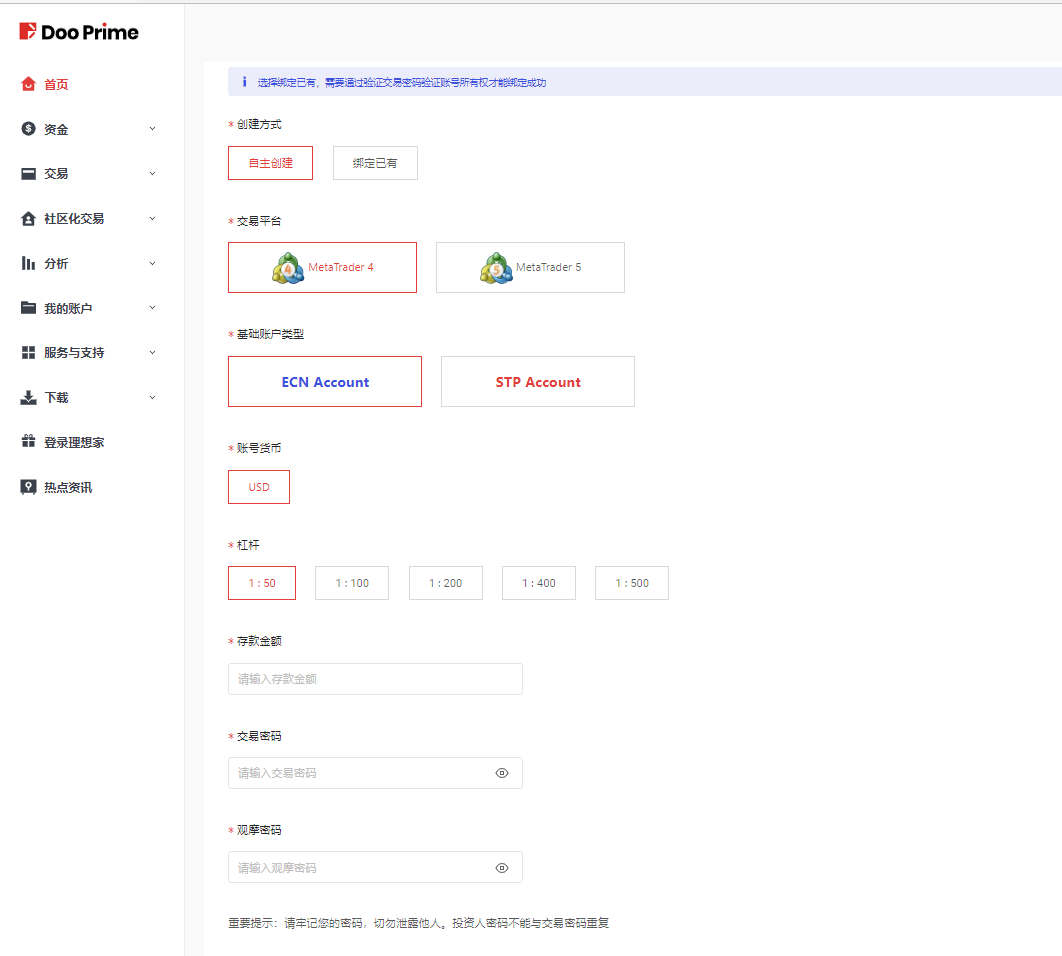
Task: Expand the 交易 sidebar menu chevron
Action: click(152, 173)
